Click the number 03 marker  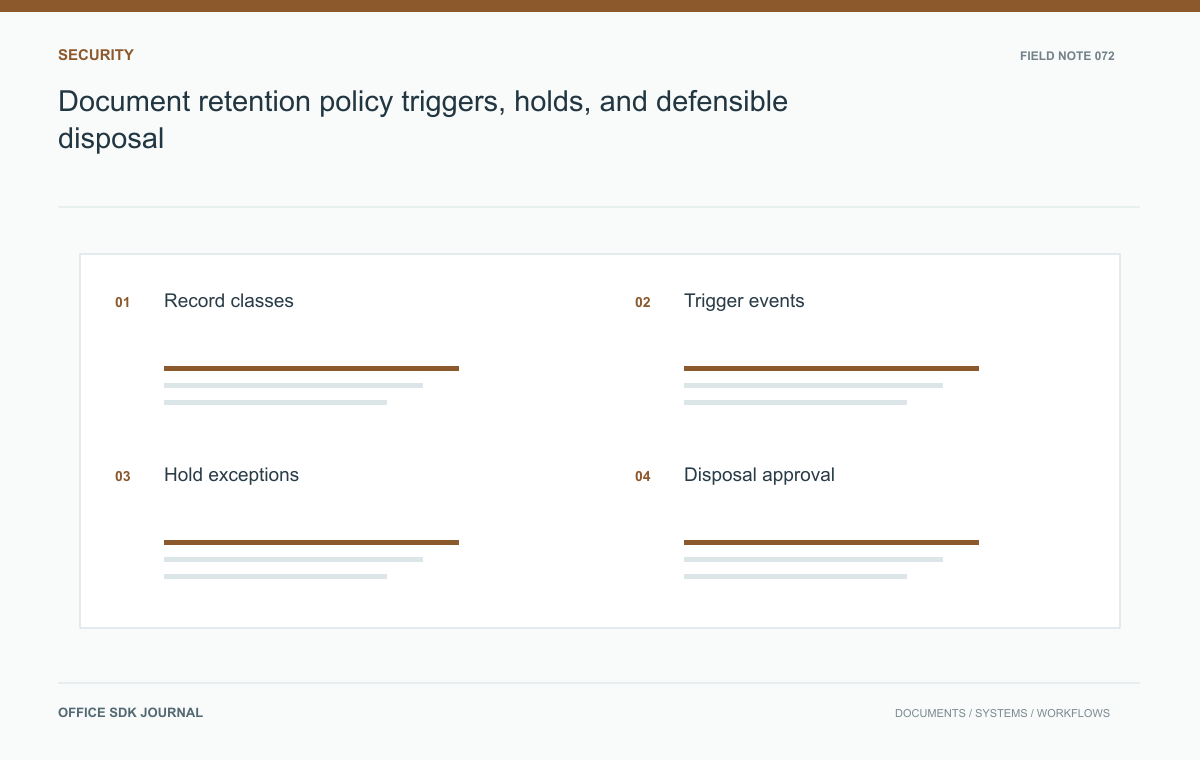122,476
